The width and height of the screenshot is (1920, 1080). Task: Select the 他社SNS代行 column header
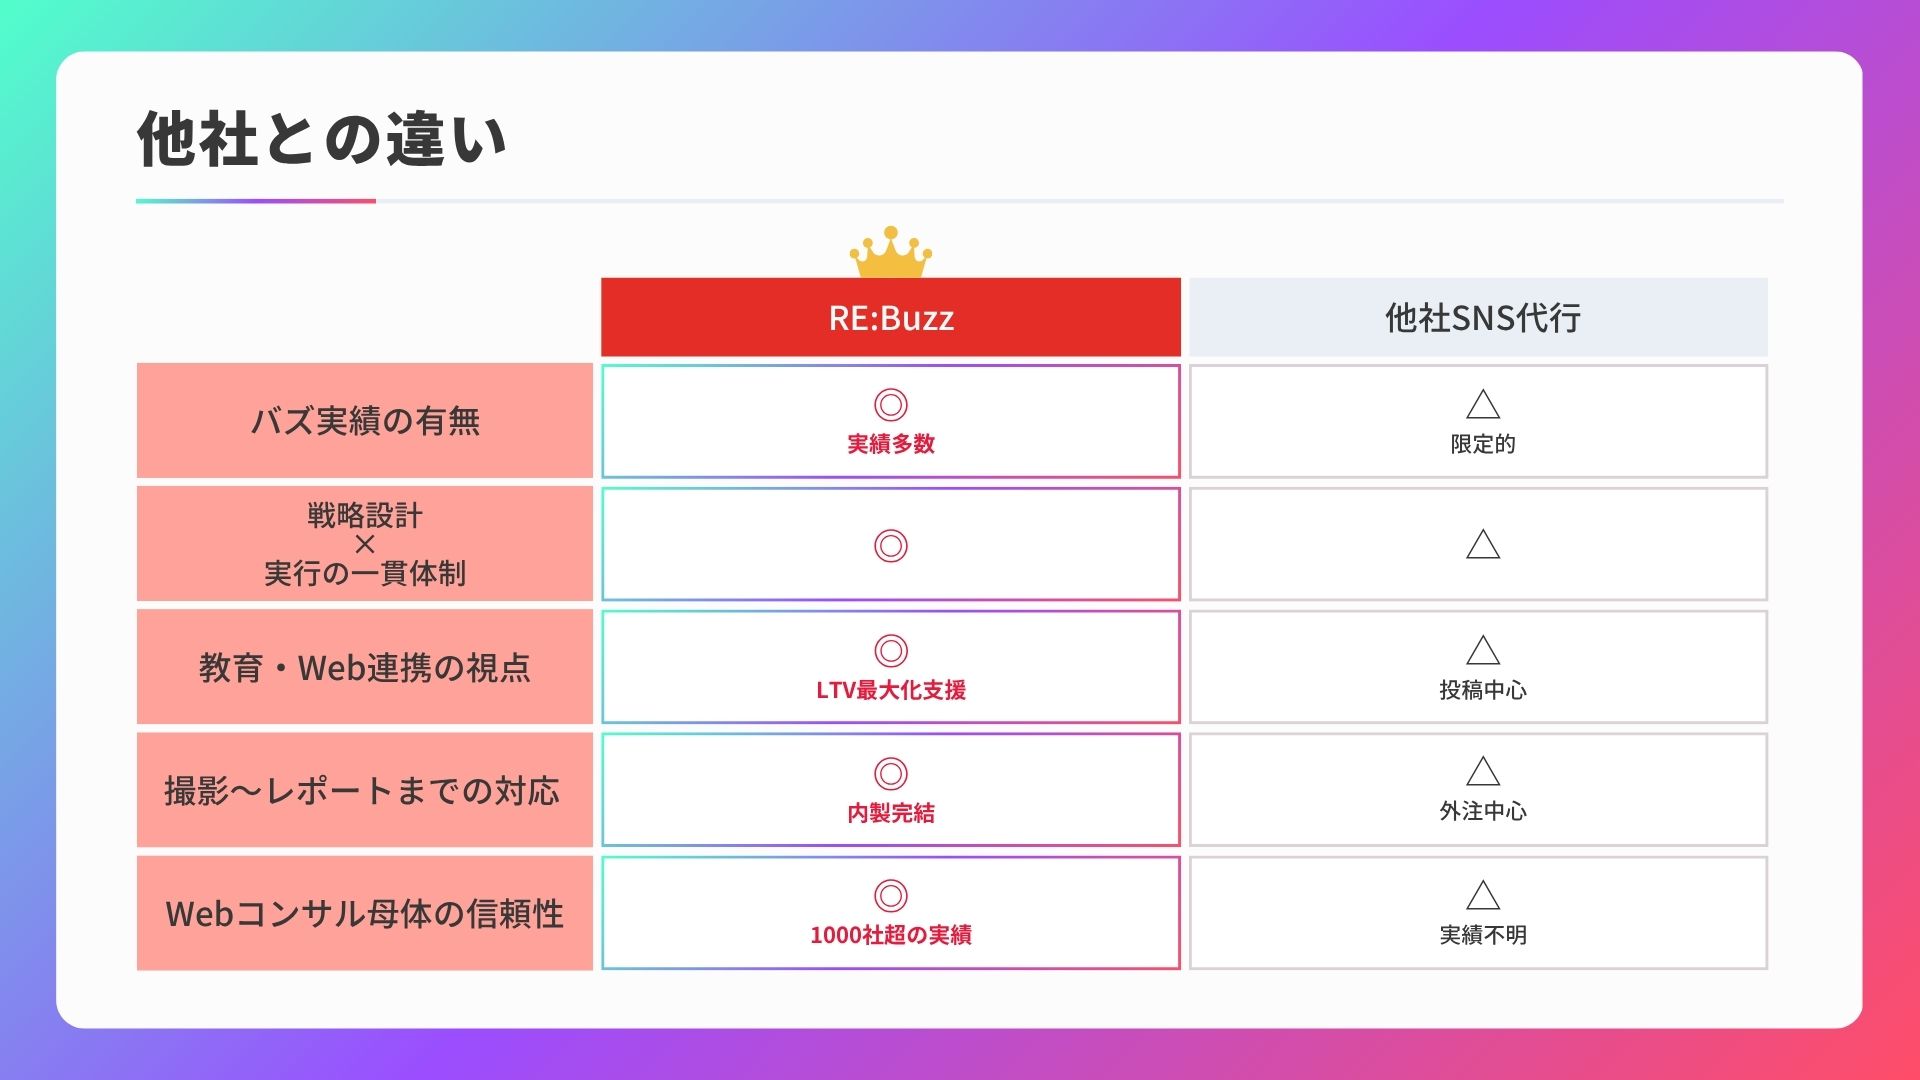1478,317
